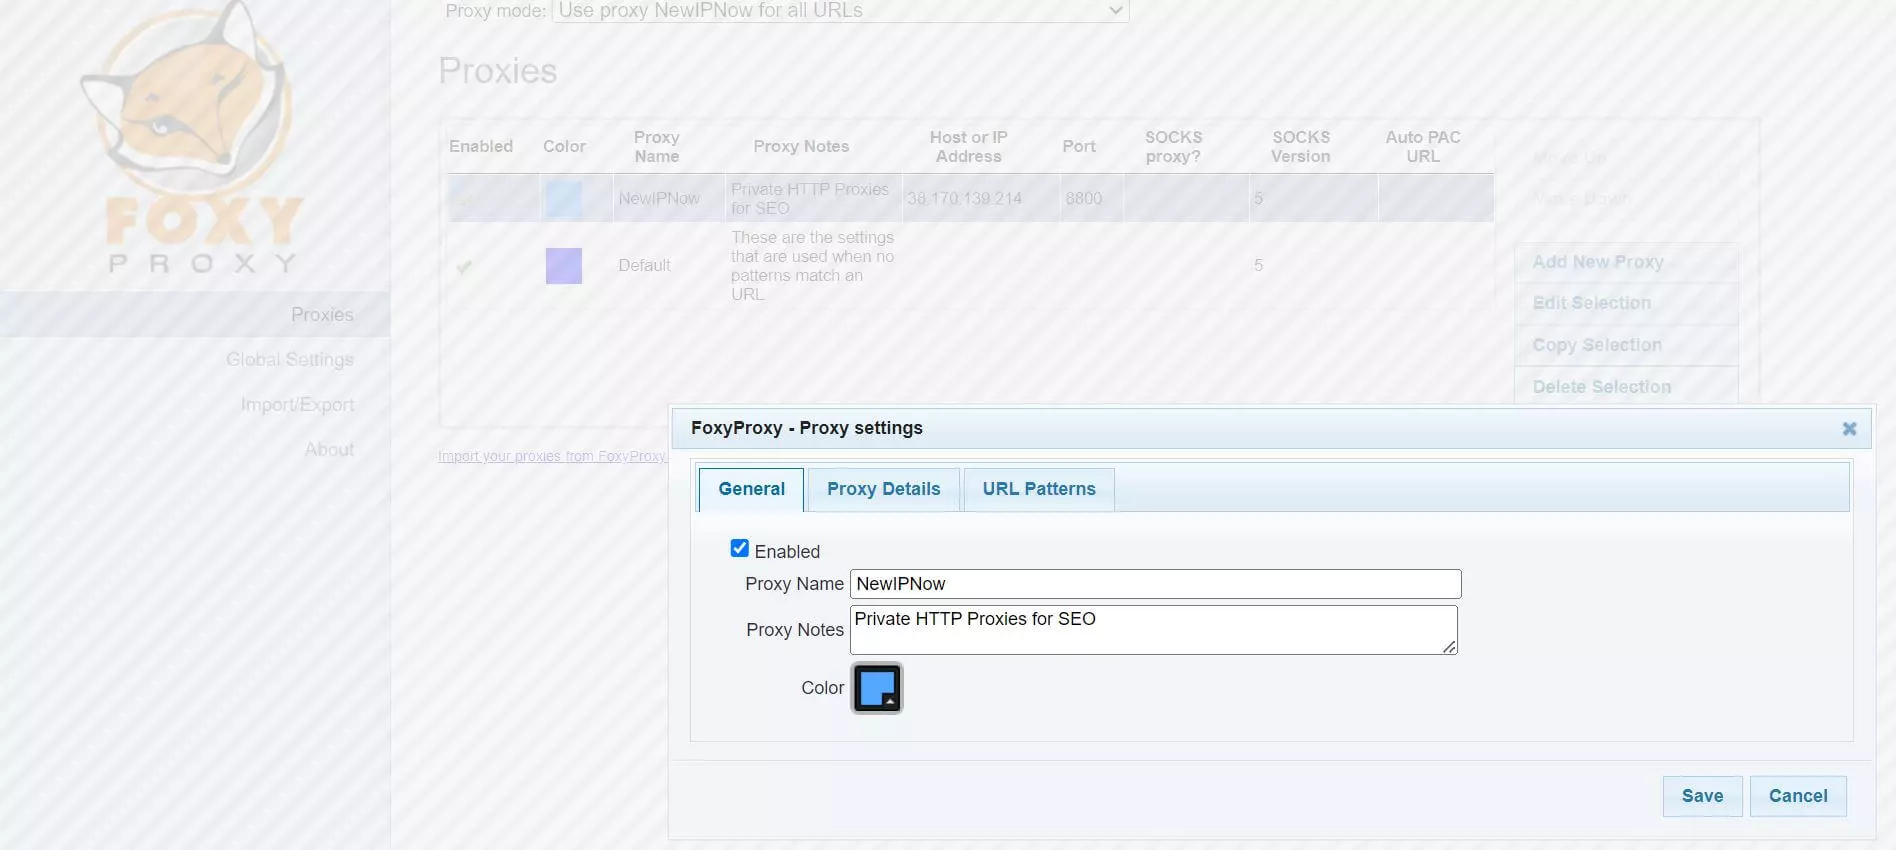The width and height of the screenshot is (1896, 850).
Task: Click the port value 8800
Action: click(1084, 198)
